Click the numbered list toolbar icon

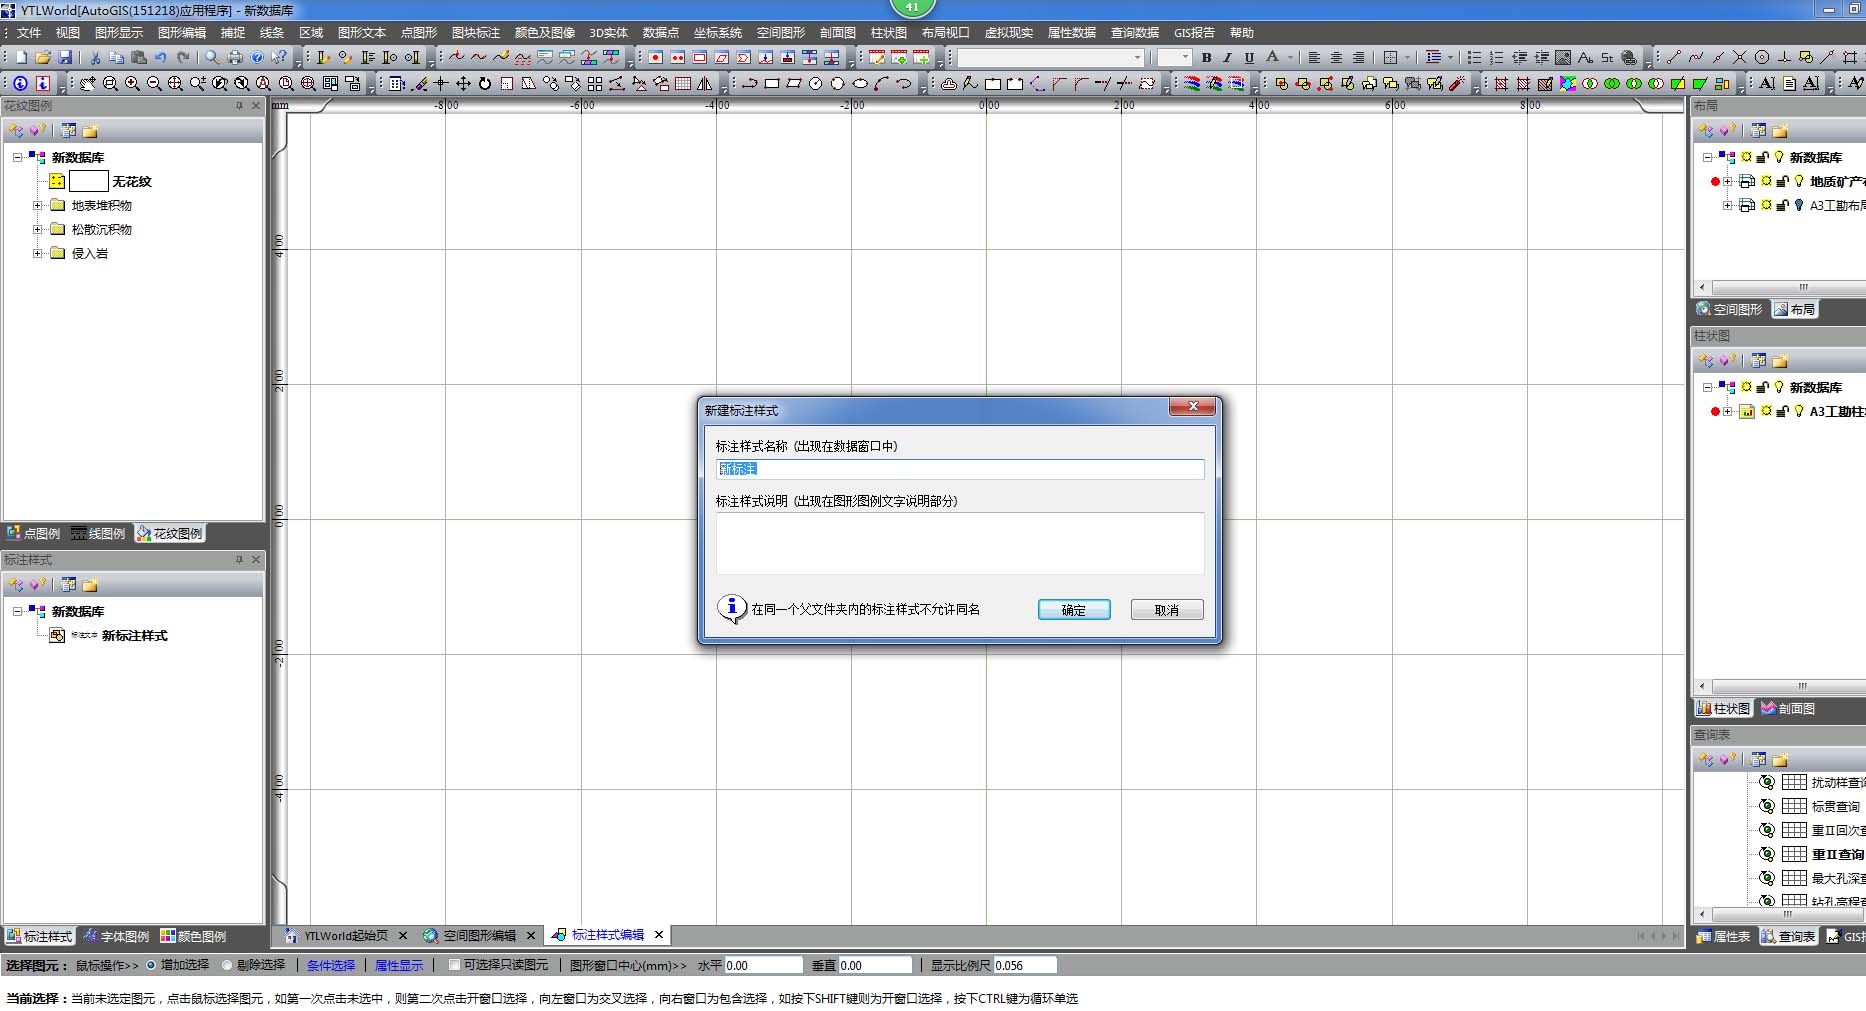point(1496,58)
